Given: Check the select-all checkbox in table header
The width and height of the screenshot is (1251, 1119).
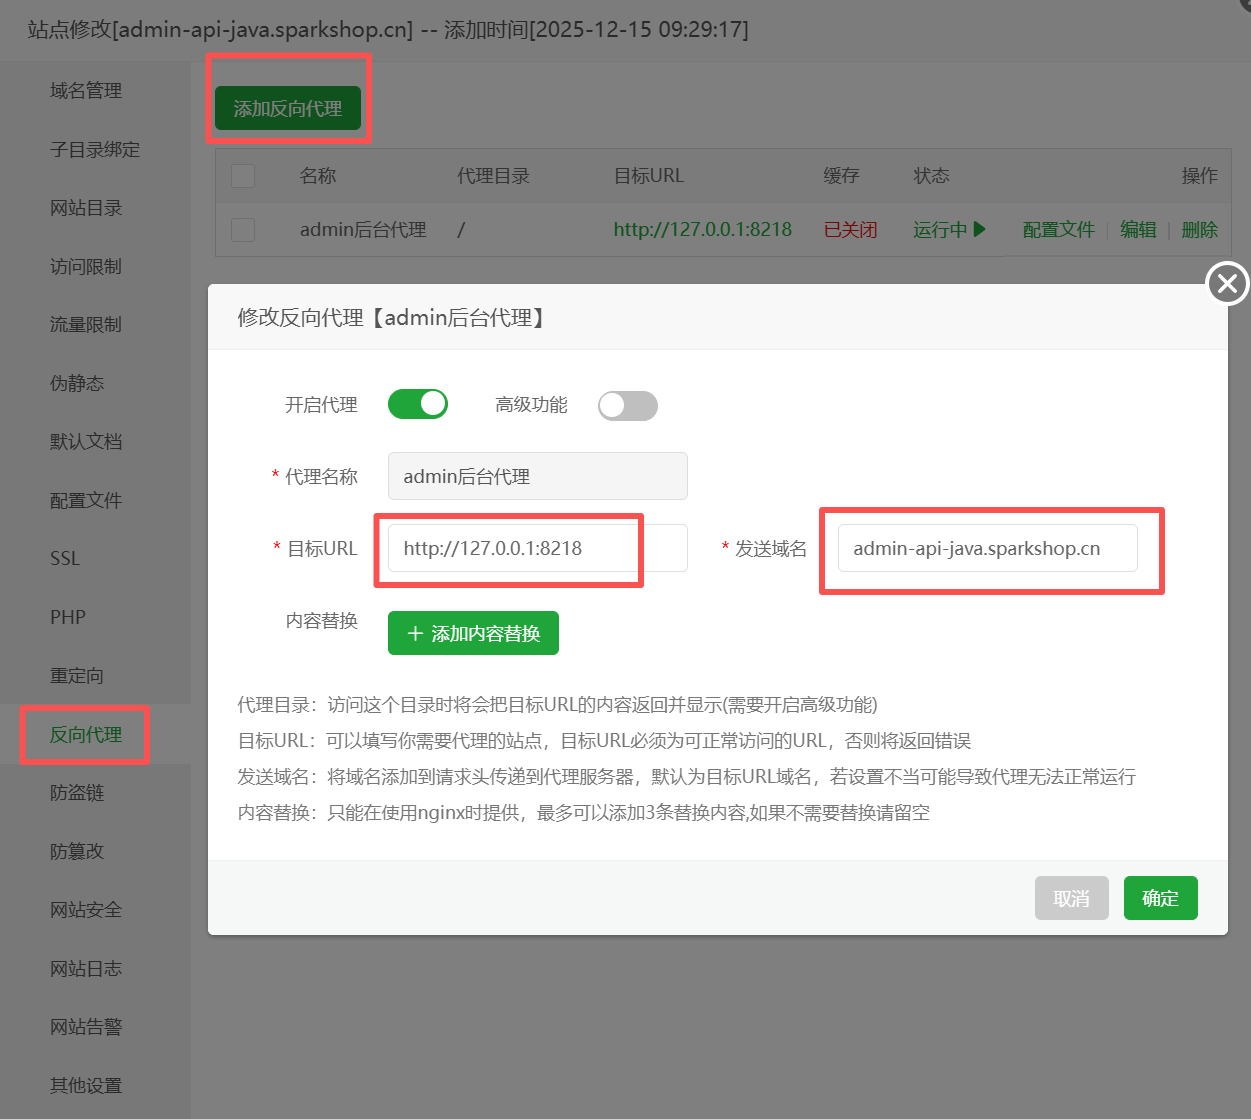Looking at the screenshot, I should coord(243,176).
